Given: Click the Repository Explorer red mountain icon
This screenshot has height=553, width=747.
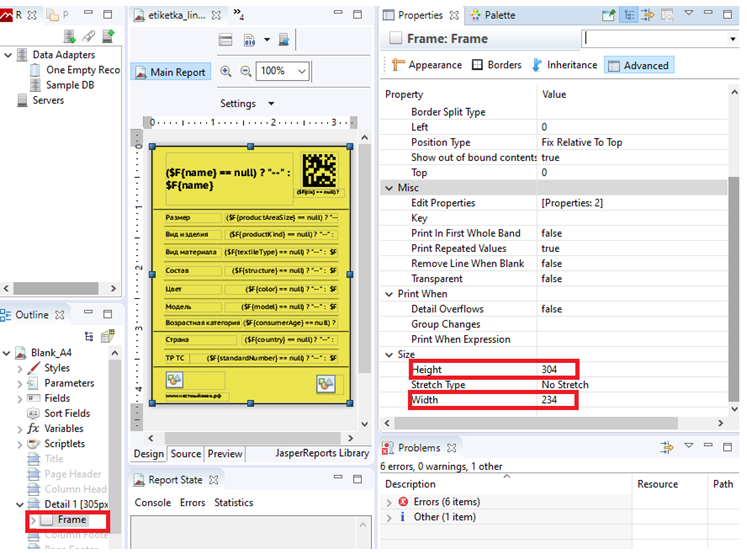Looking at the screenshot, I should [x=6, y=15].
